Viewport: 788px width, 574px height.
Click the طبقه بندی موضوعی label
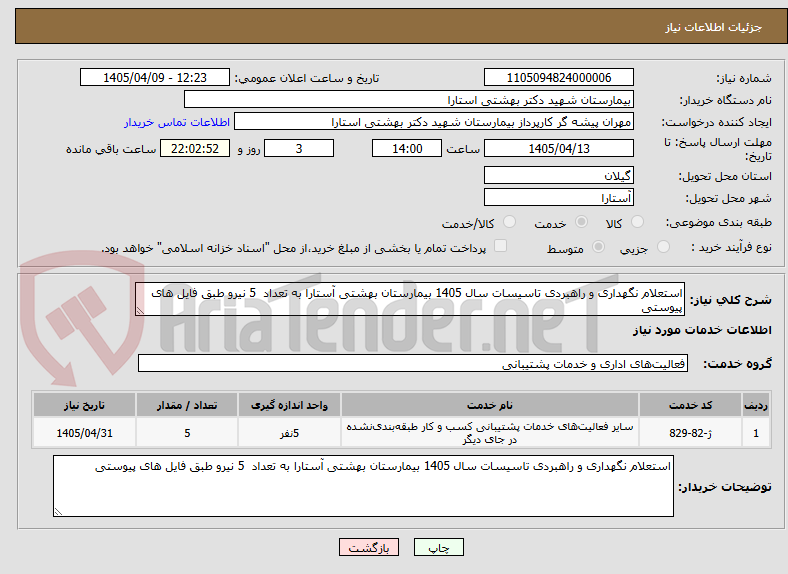(x=719, y=222)
